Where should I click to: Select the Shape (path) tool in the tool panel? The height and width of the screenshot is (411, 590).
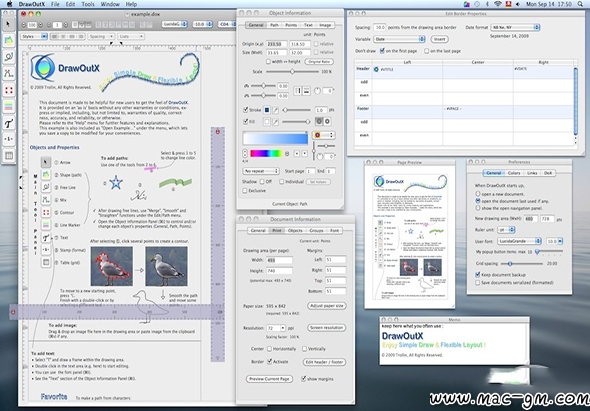9,40
